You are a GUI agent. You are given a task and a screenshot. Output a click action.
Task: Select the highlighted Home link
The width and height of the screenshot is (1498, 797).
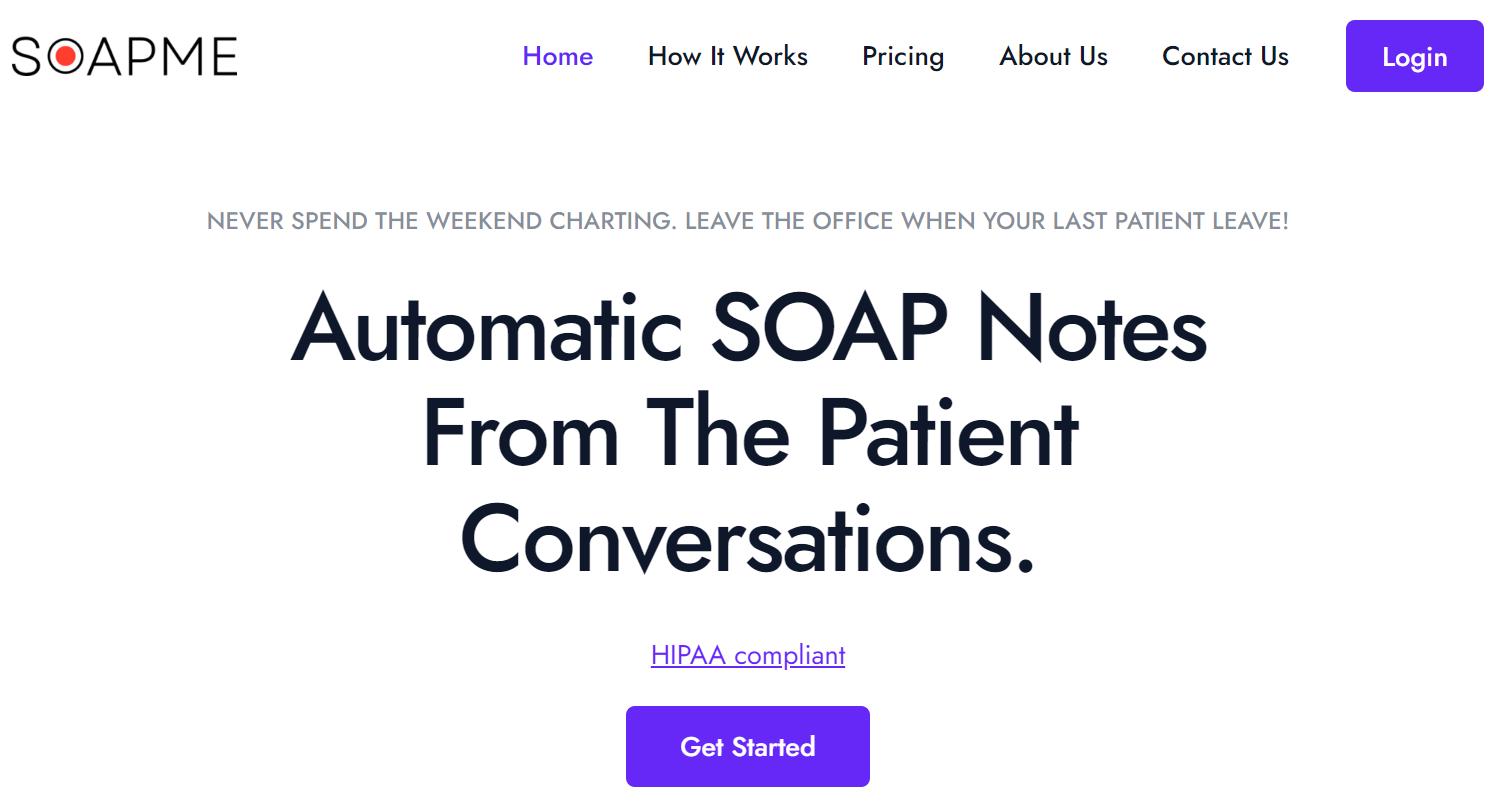coord(557,57)
